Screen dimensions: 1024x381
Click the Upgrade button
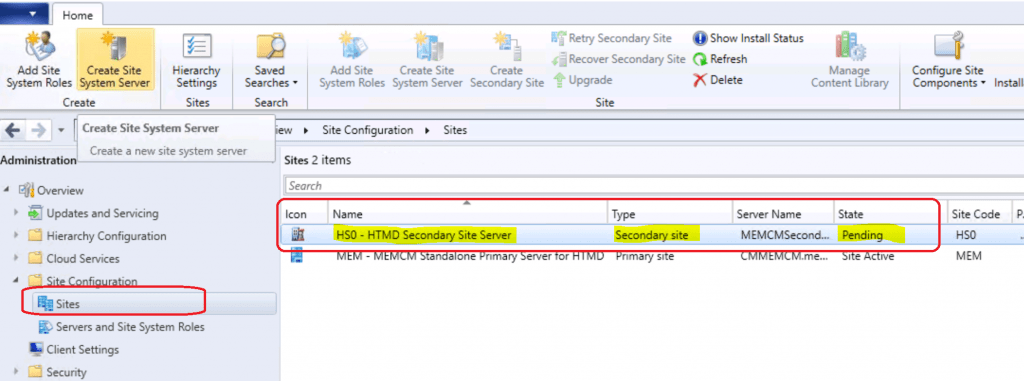(583, 80)
